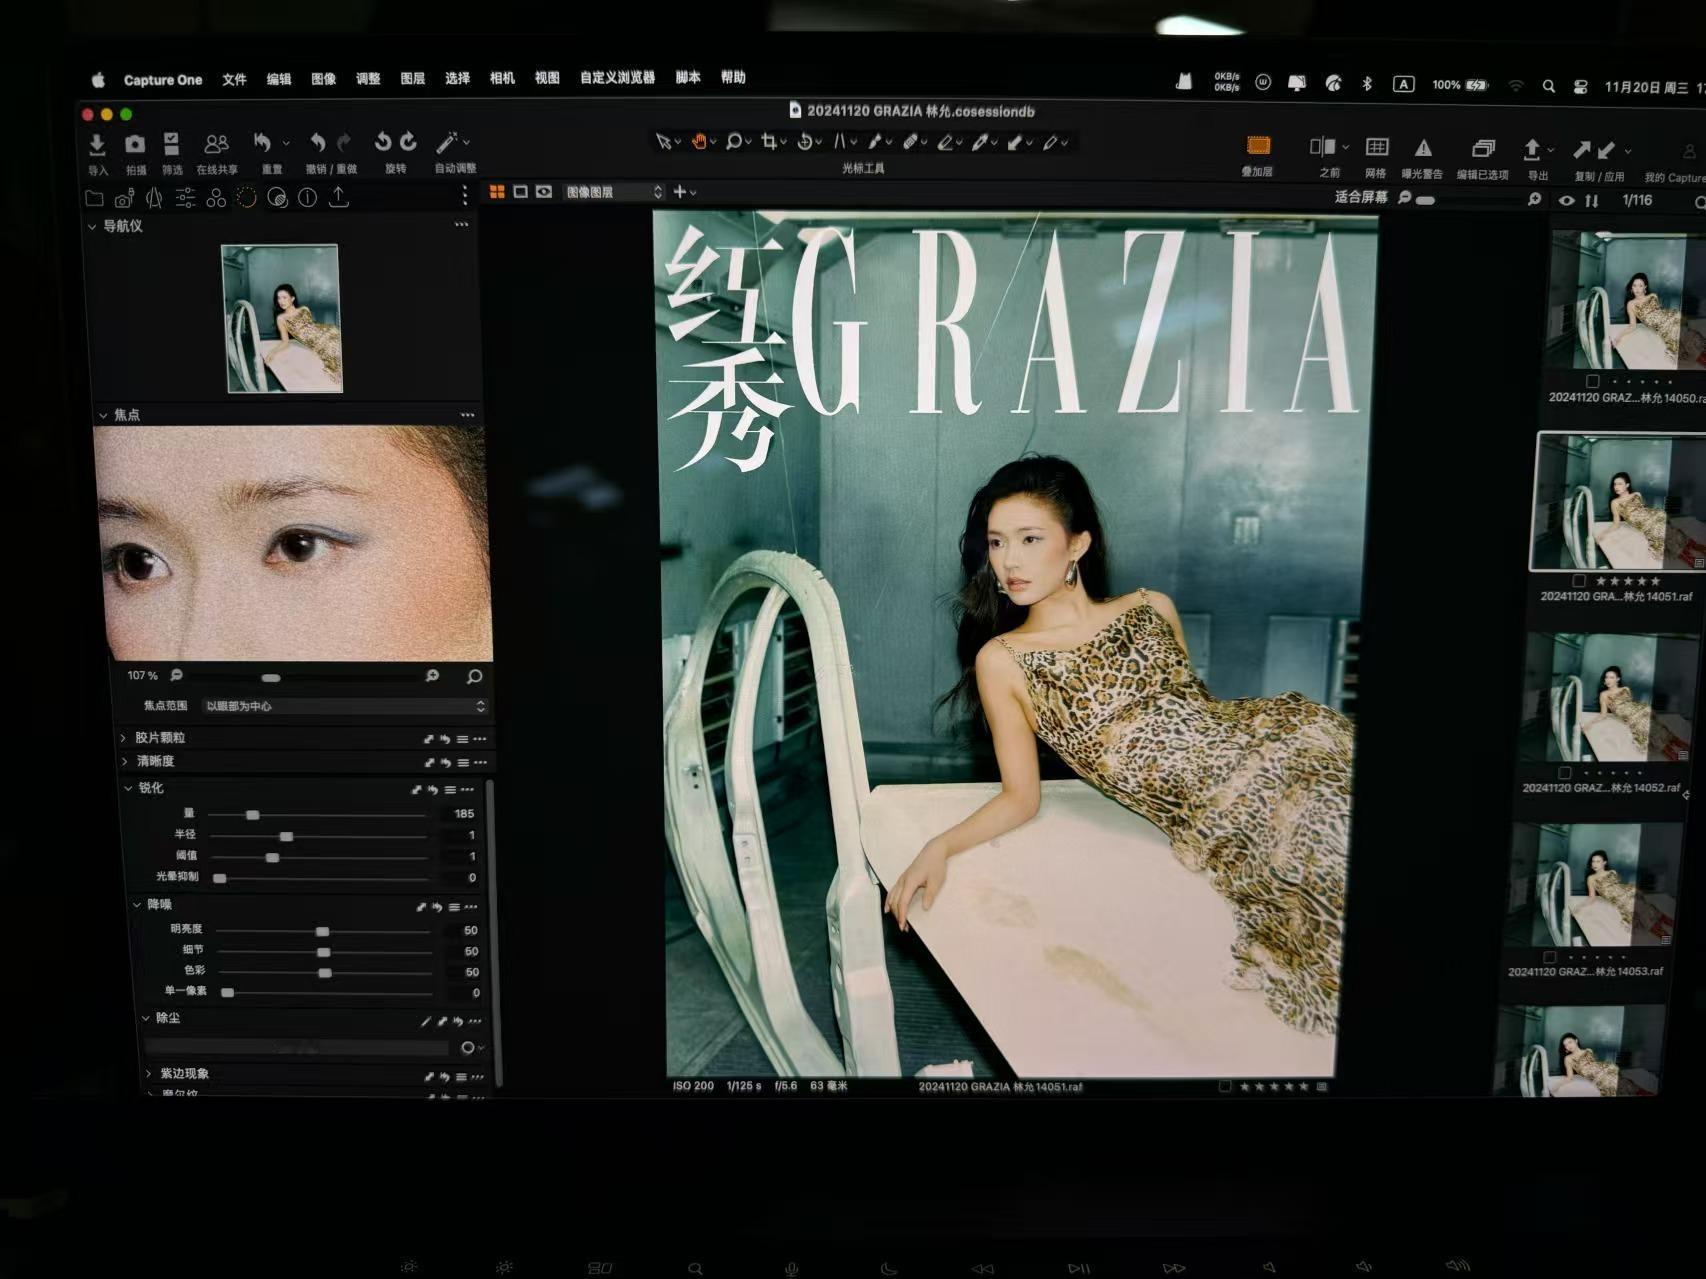The height and width of the screenshot is (1279, 1706).
Task: Open the capture camera tool tab
Action: click(124, 198)
